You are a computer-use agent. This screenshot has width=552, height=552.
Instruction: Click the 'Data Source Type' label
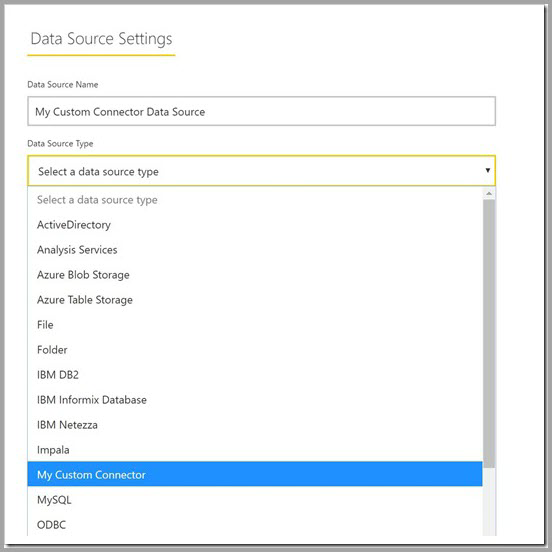[x=60, y=144]
